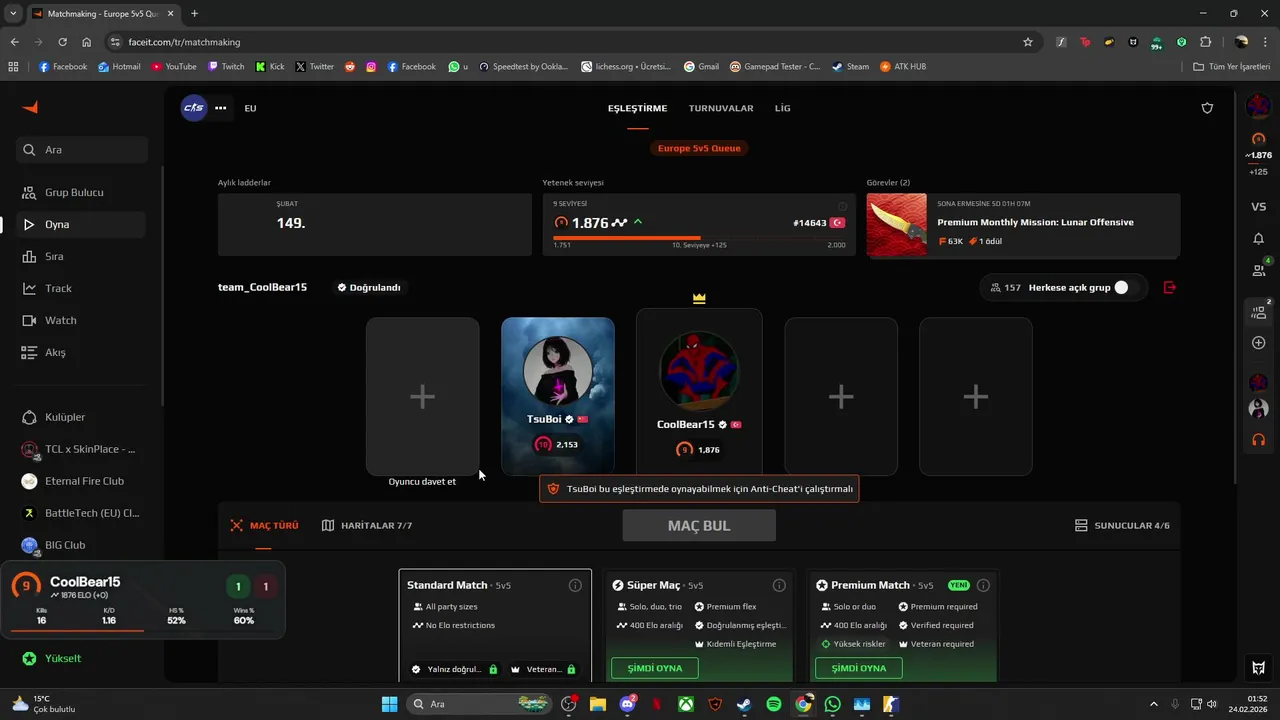Screen dimensions: 1280x720
Task: Click Standard Match info icon
Action: click(575, 585)
